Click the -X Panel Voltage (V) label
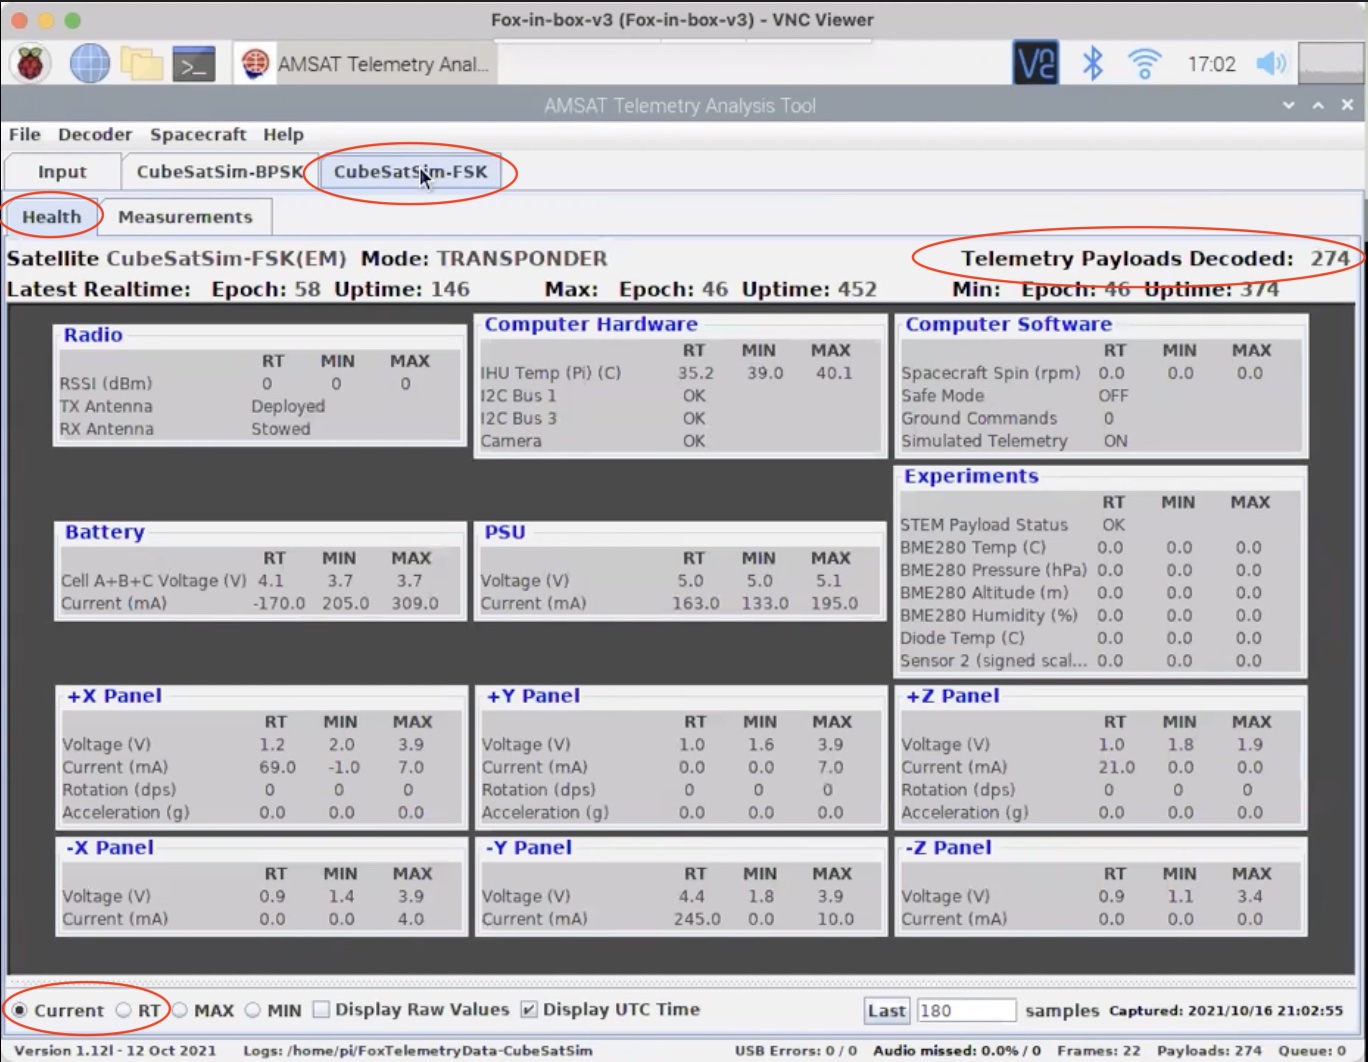Image resolution: width=1368 pixels, height=1062 pixels. [107, 897]
